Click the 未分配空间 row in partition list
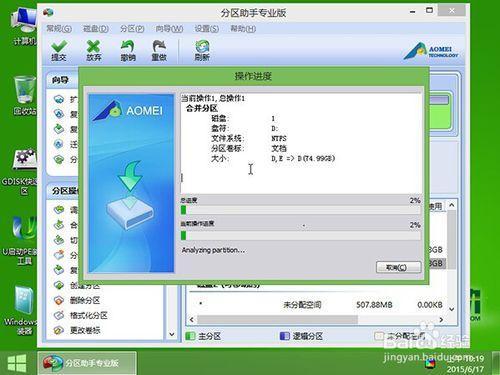Image resolution: width=500 pixels, height=375 pixels. 317,305
